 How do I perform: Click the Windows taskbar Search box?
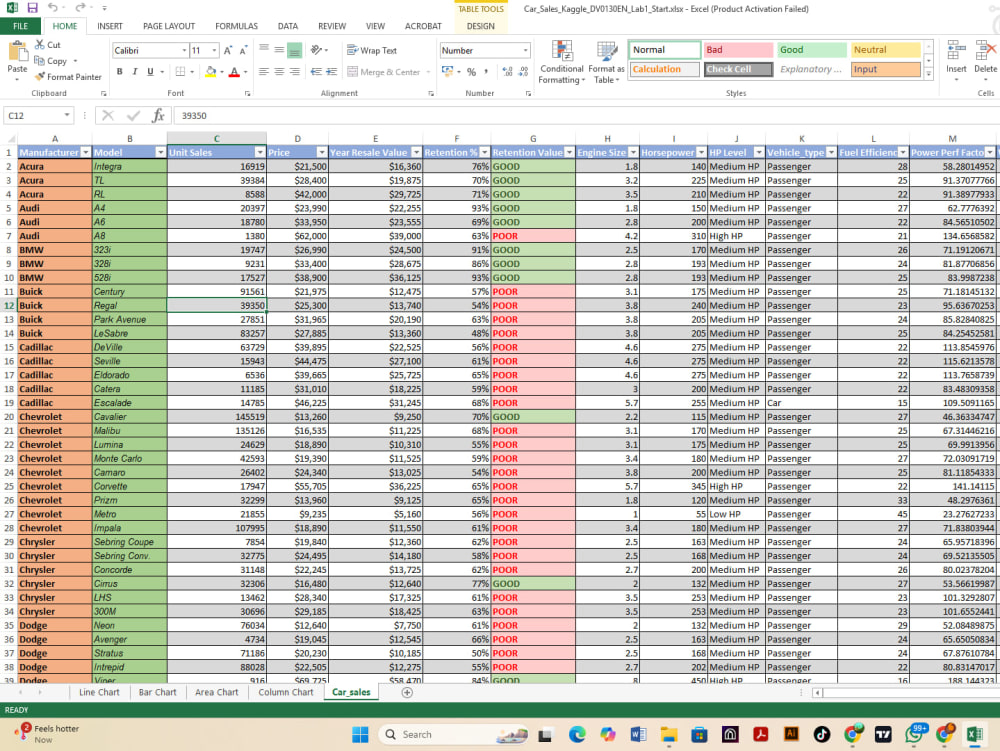click(x=453, y=734)
